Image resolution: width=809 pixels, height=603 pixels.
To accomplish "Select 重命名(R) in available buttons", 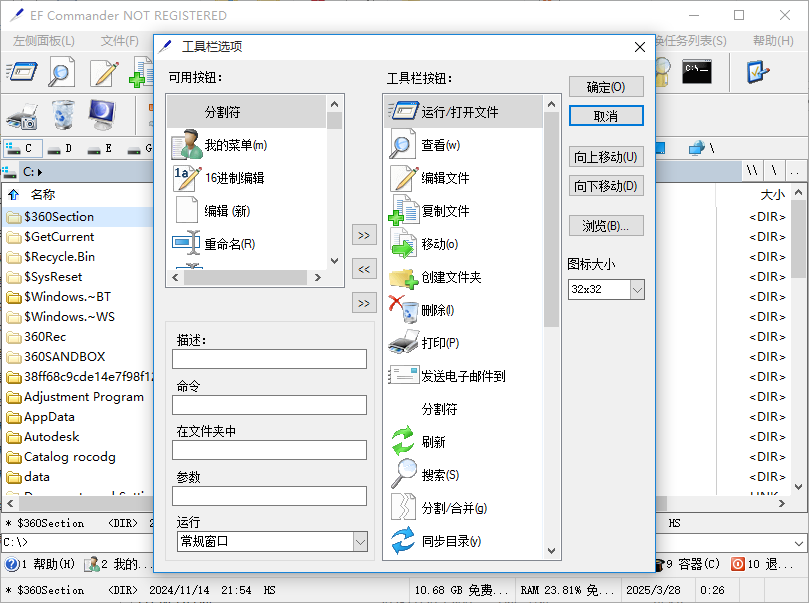I will (247, 244).
